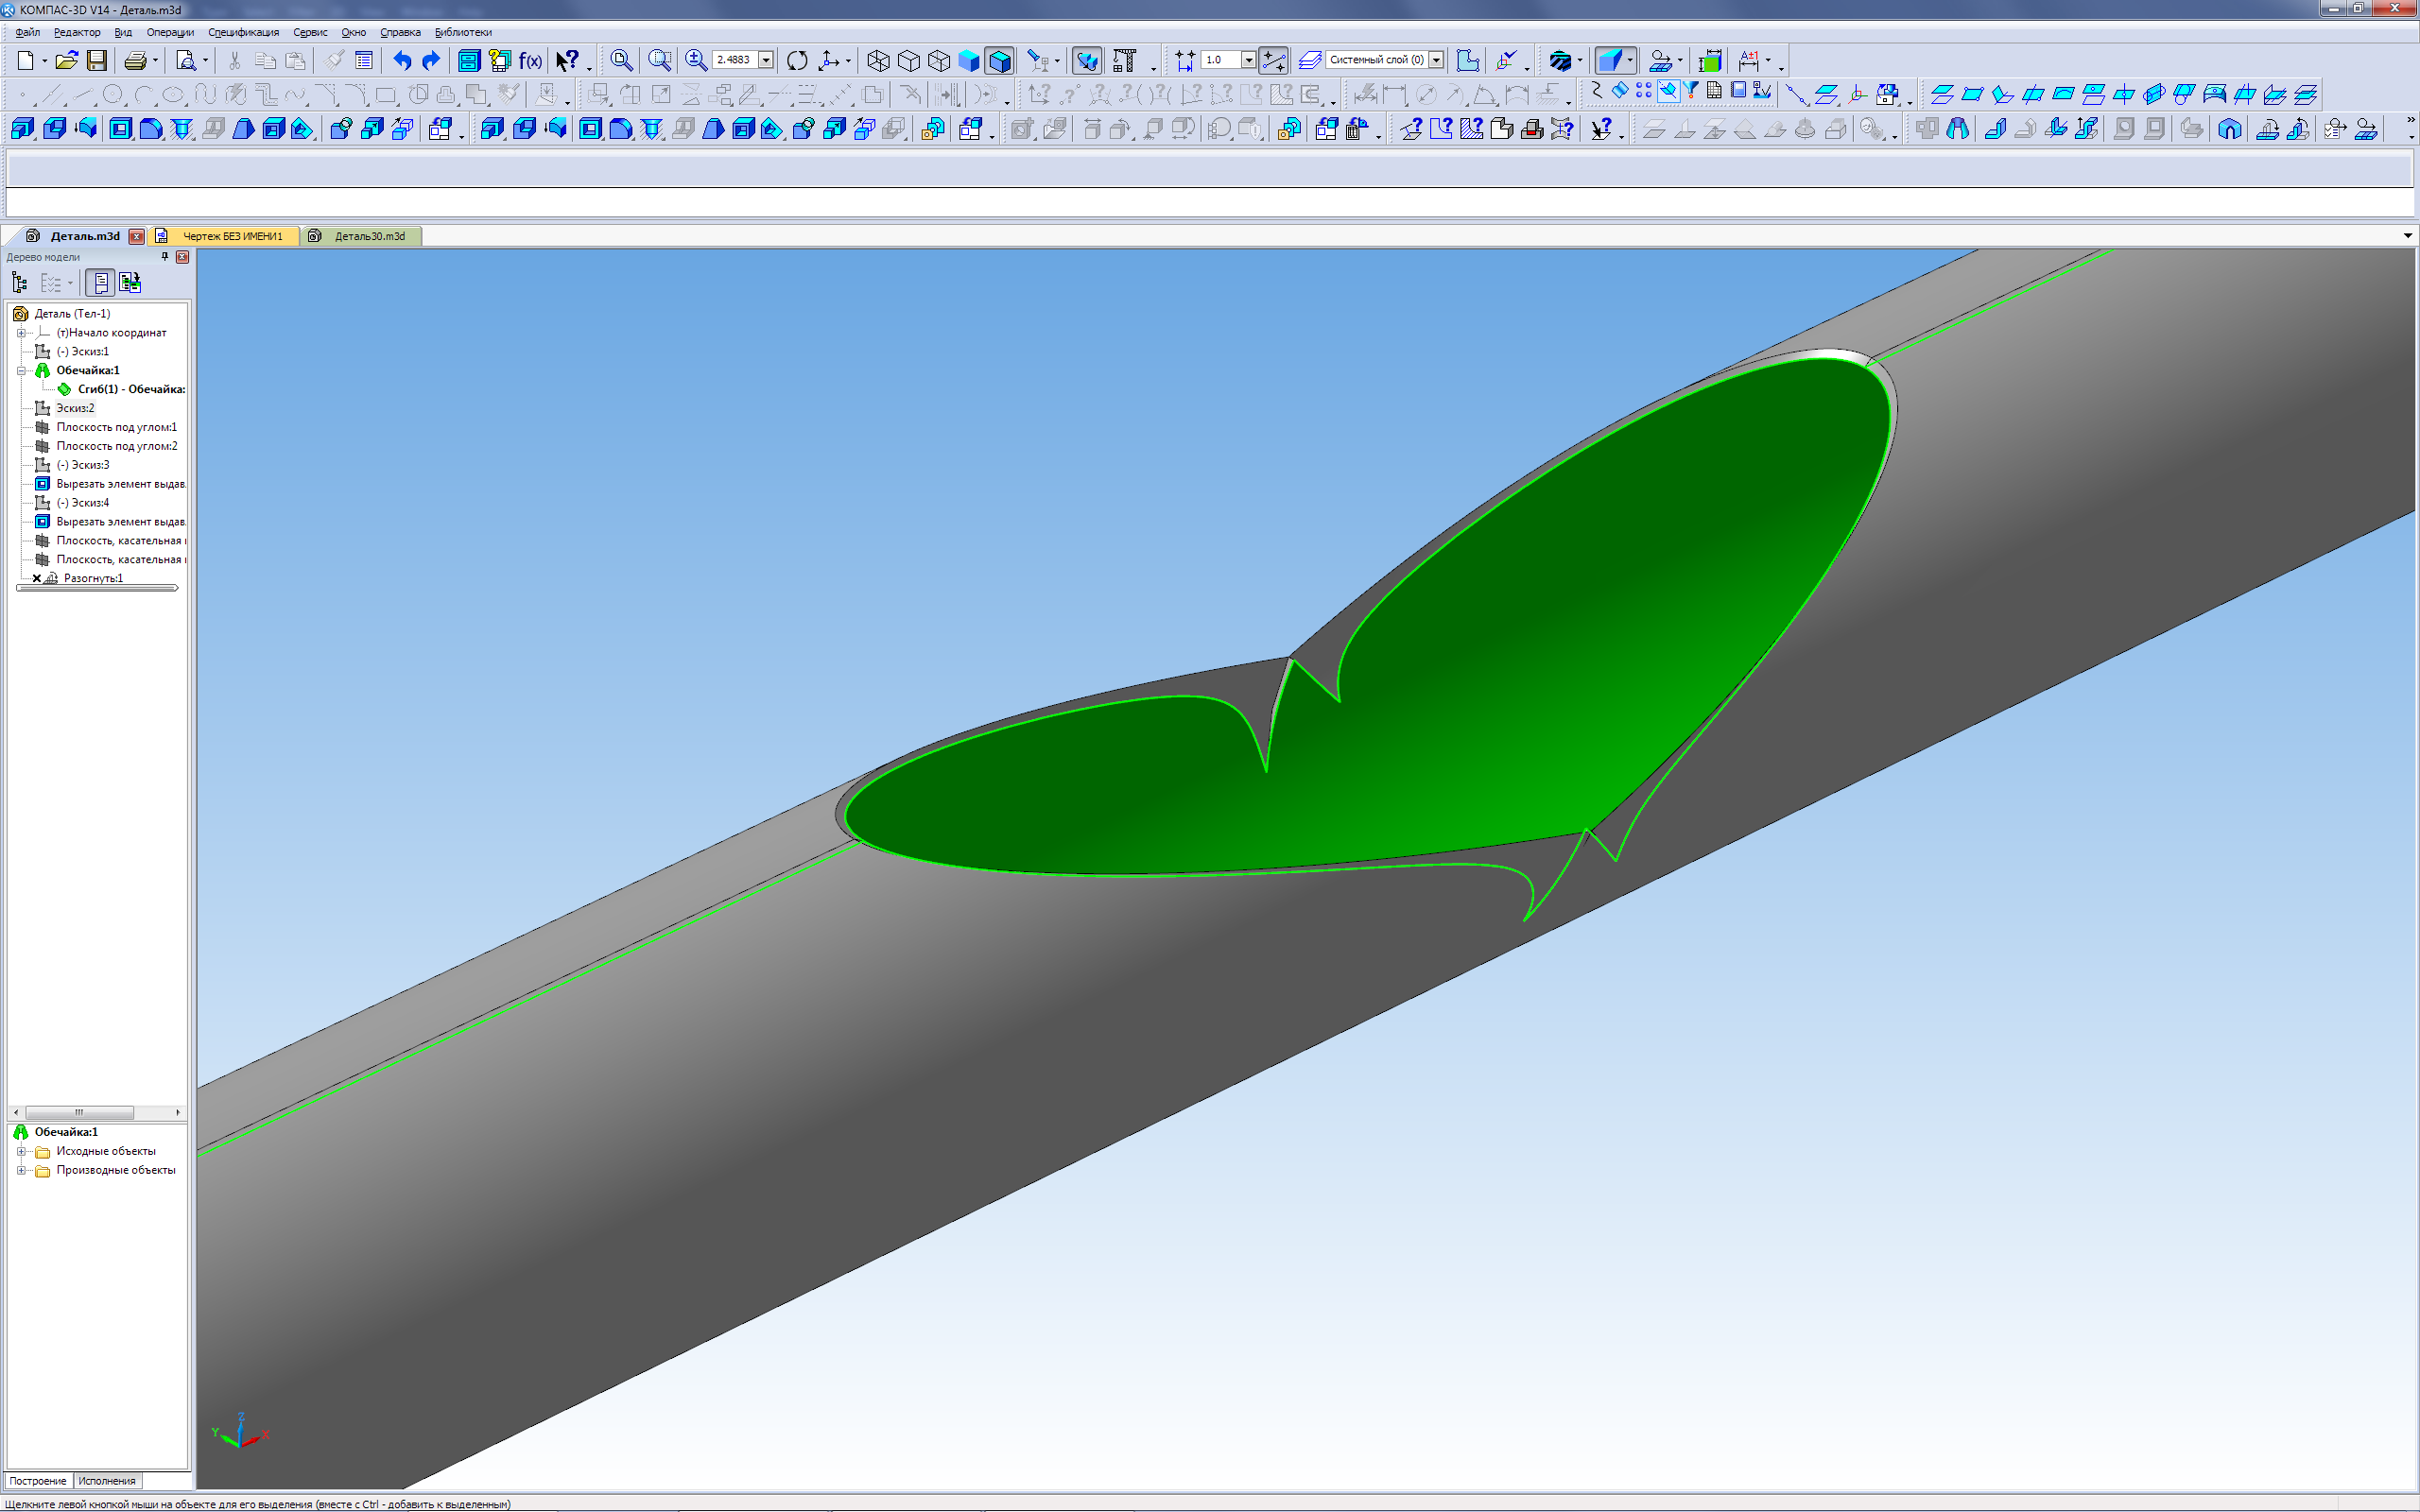Select Эскиз:2 in model tree
2420x1512 pixels.
75,408
